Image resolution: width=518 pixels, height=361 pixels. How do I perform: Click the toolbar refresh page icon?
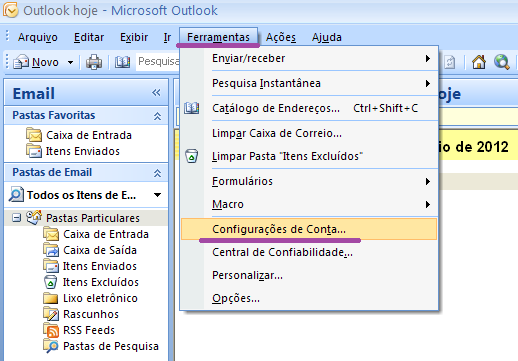(x=449, y=62)
